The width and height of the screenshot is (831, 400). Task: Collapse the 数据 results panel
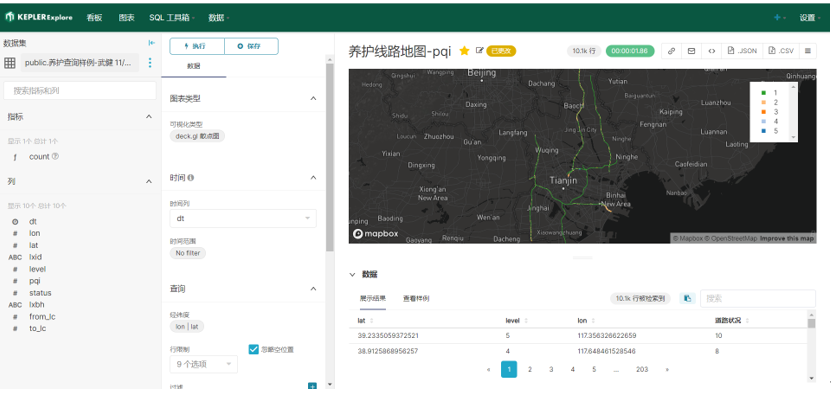tap(352, 274)
